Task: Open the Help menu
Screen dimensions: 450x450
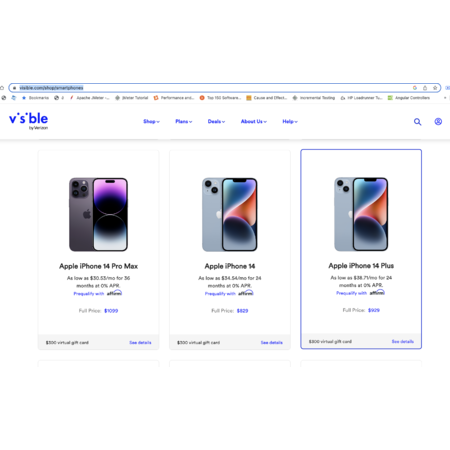Action: coord(290,121)
